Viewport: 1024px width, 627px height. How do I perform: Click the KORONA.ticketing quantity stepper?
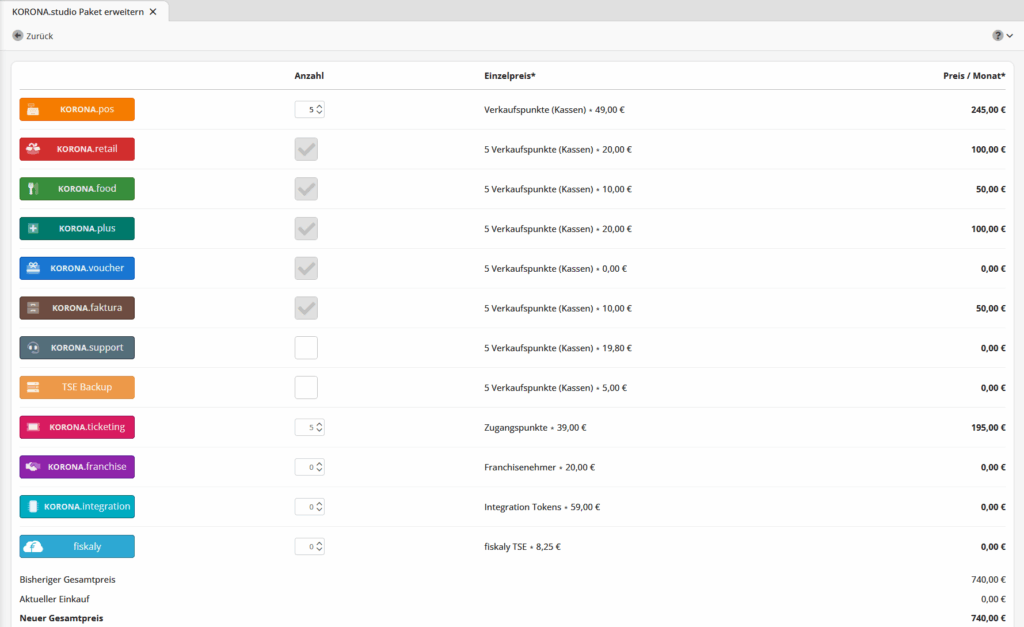point(310,428)
